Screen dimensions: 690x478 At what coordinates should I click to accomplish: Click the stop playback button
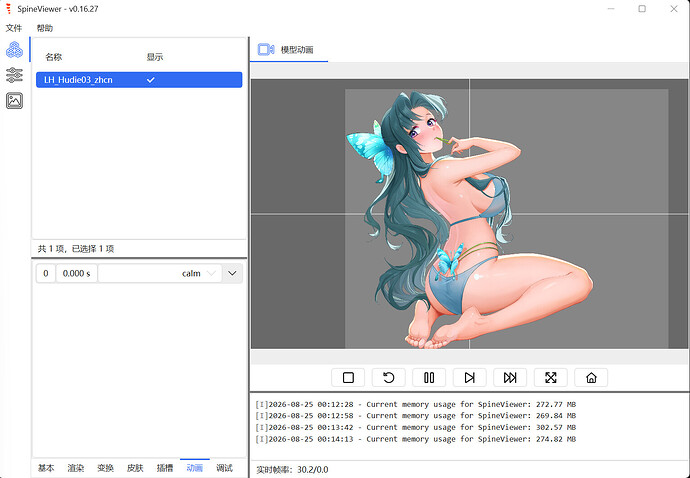(x=348, y=378)
